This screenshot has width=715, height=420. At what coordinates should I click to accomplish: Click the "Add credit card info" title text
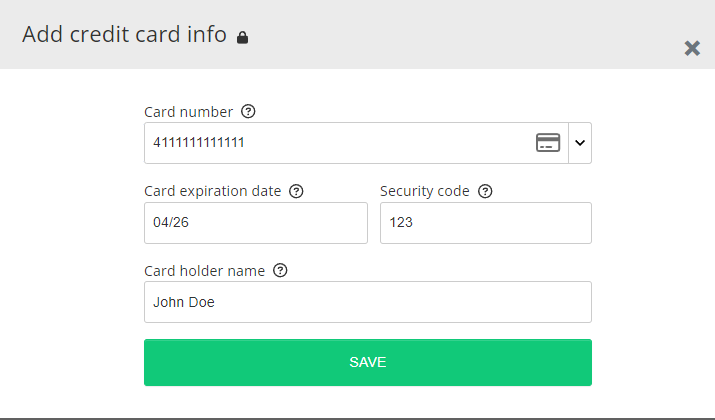point(125,34)
